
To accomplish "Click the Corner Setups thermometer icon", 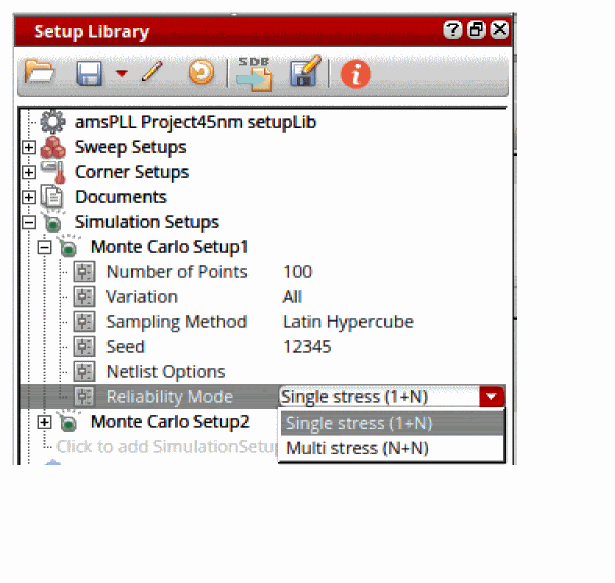I will tap(54, 172).
